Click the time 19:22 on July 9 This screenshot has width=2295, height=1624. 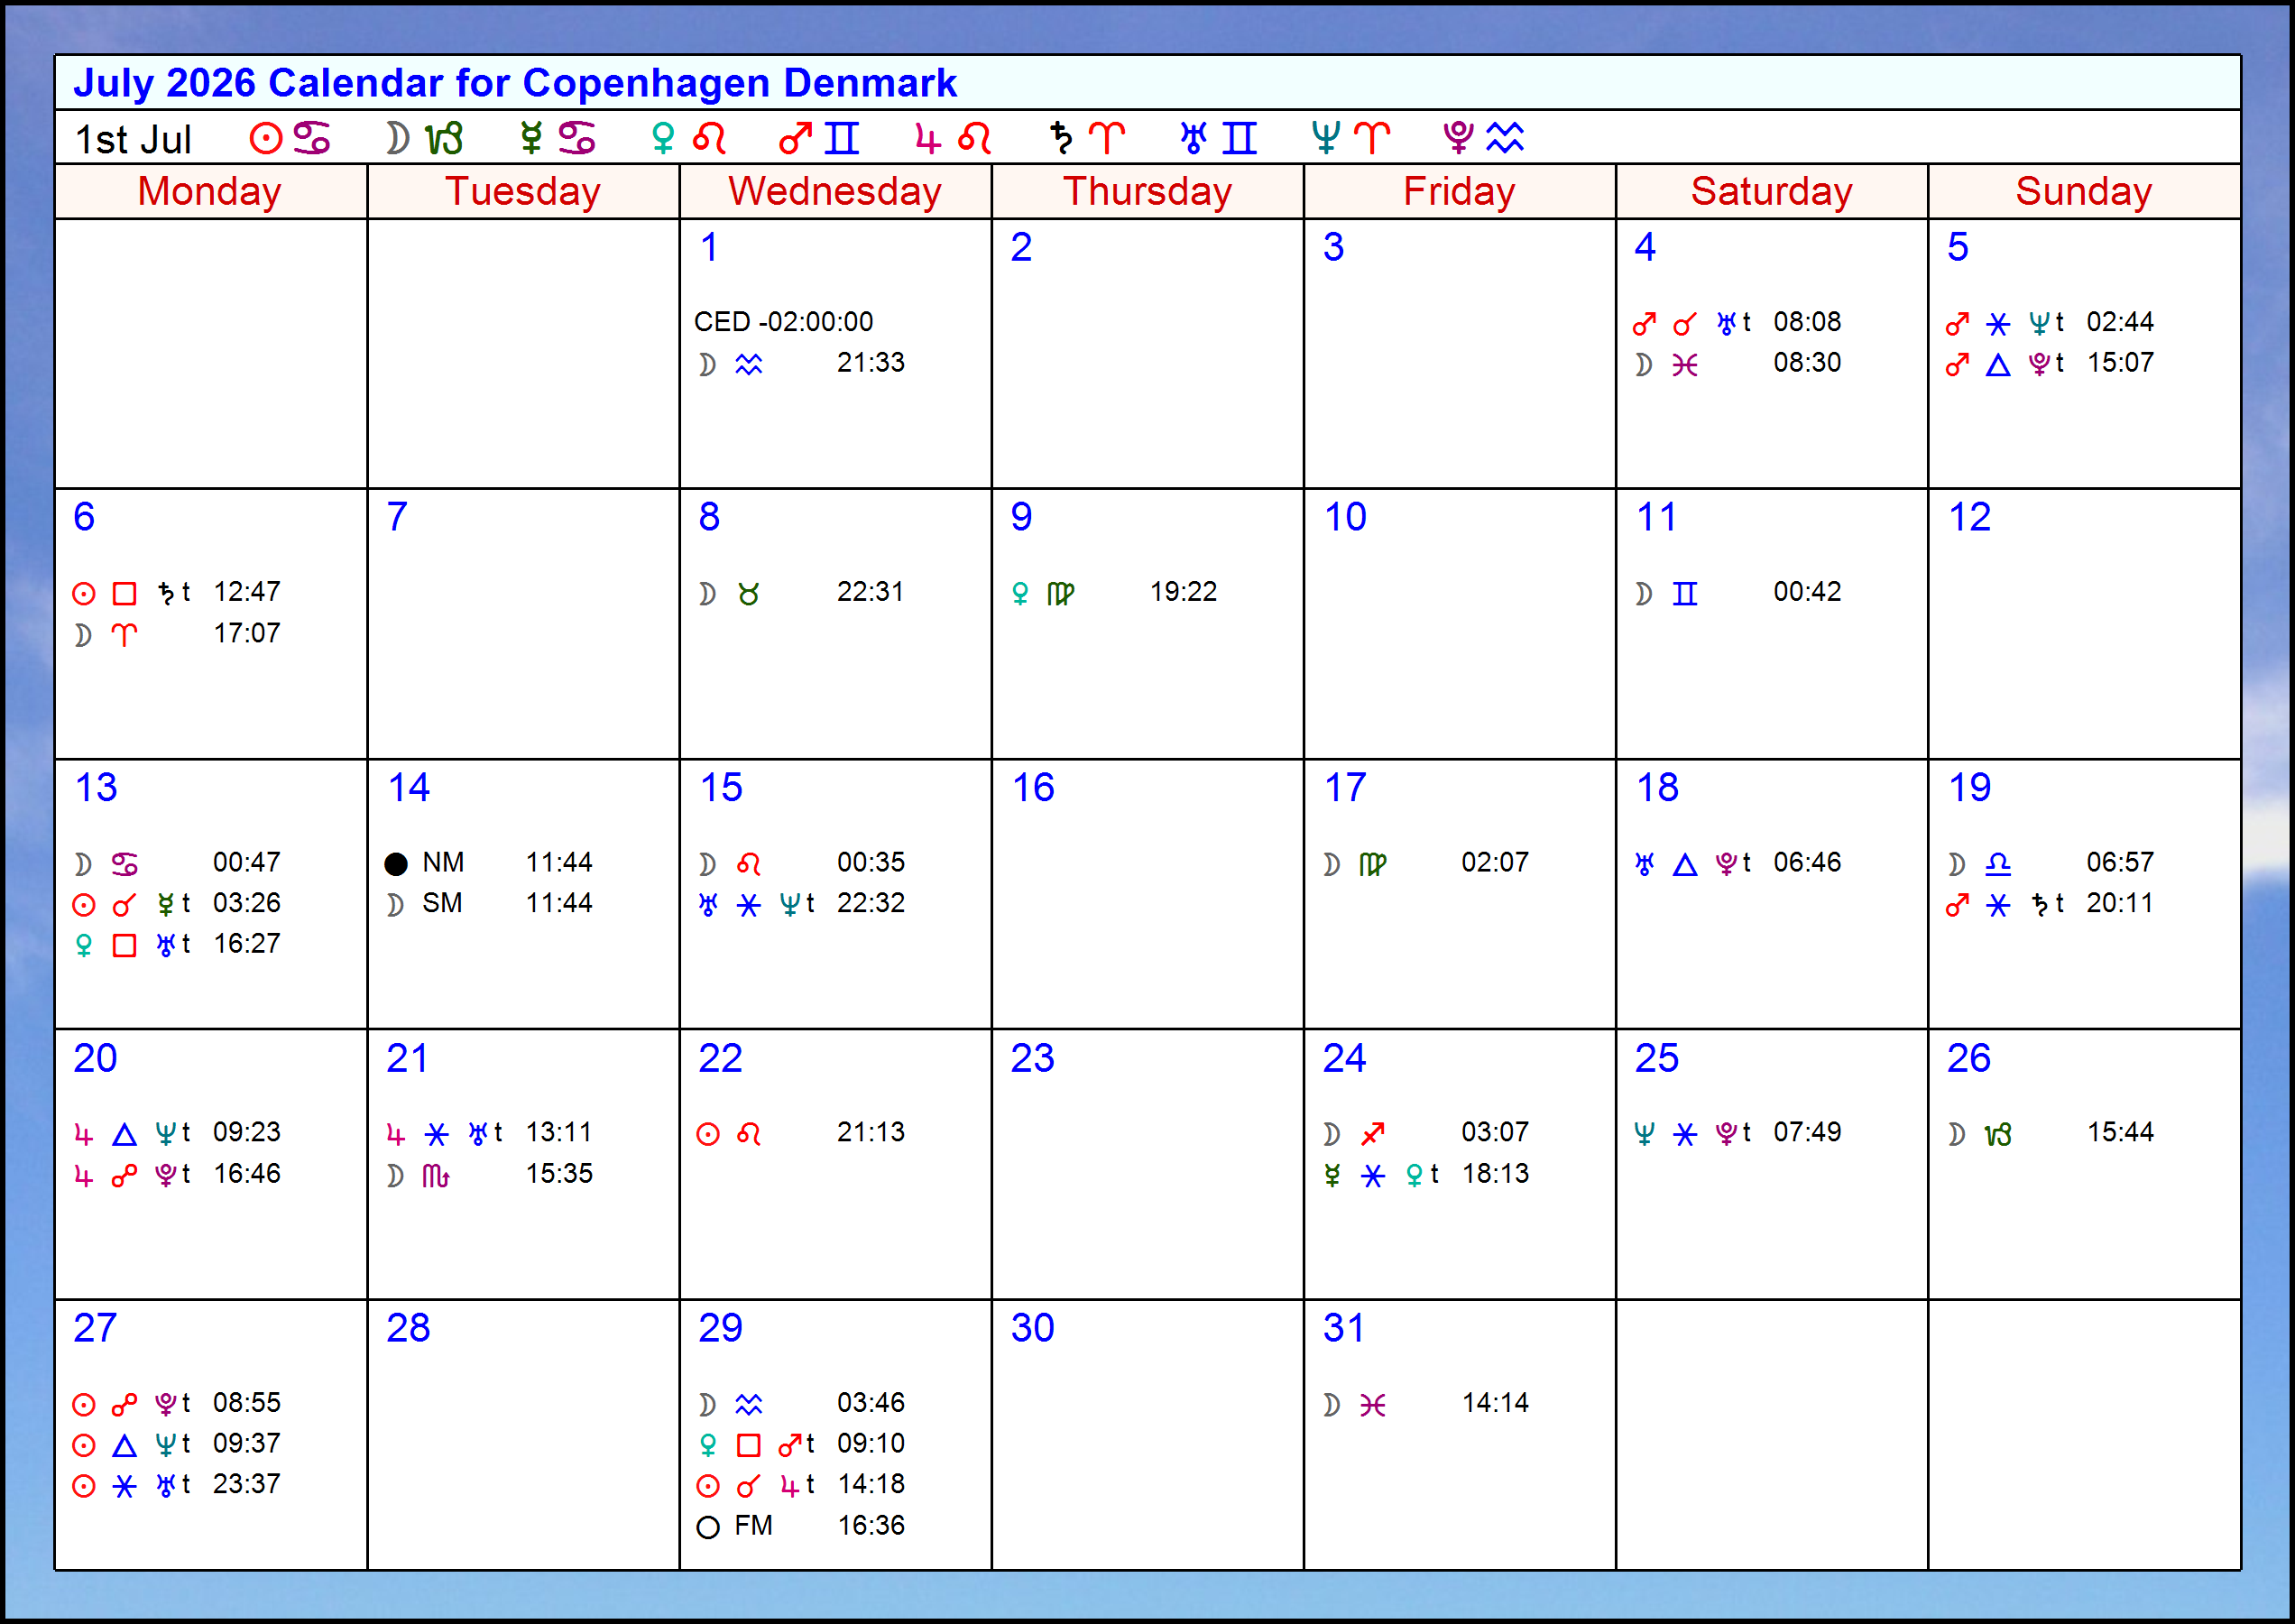tap(1183, 592)
